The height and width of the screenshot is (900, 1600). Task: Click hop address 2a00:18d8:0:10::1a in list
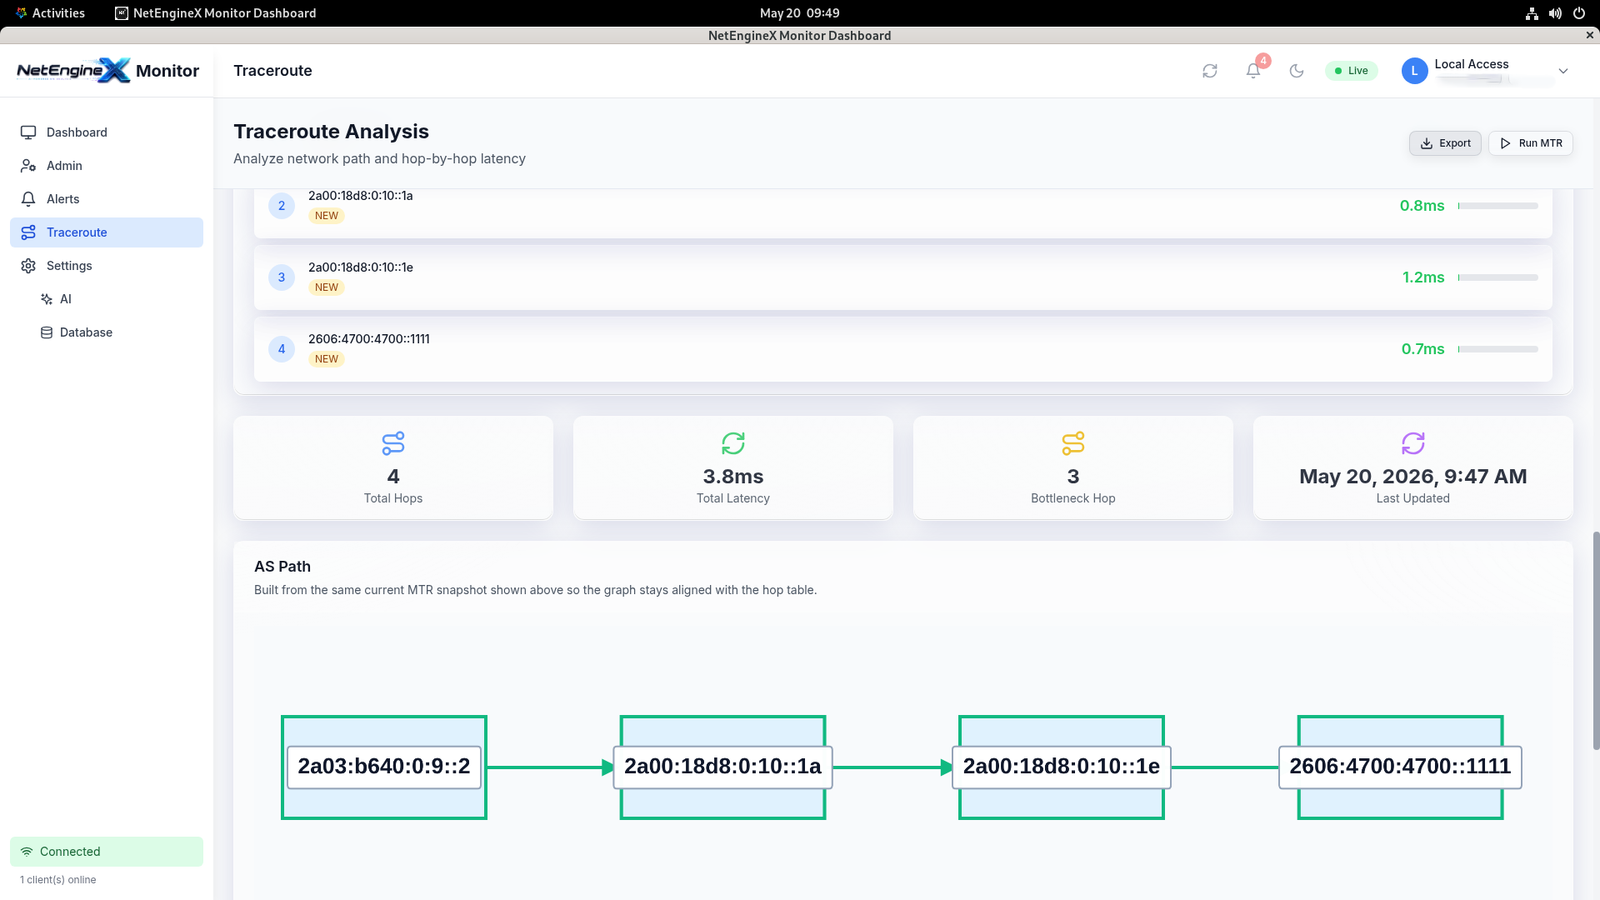click(360, 196)
